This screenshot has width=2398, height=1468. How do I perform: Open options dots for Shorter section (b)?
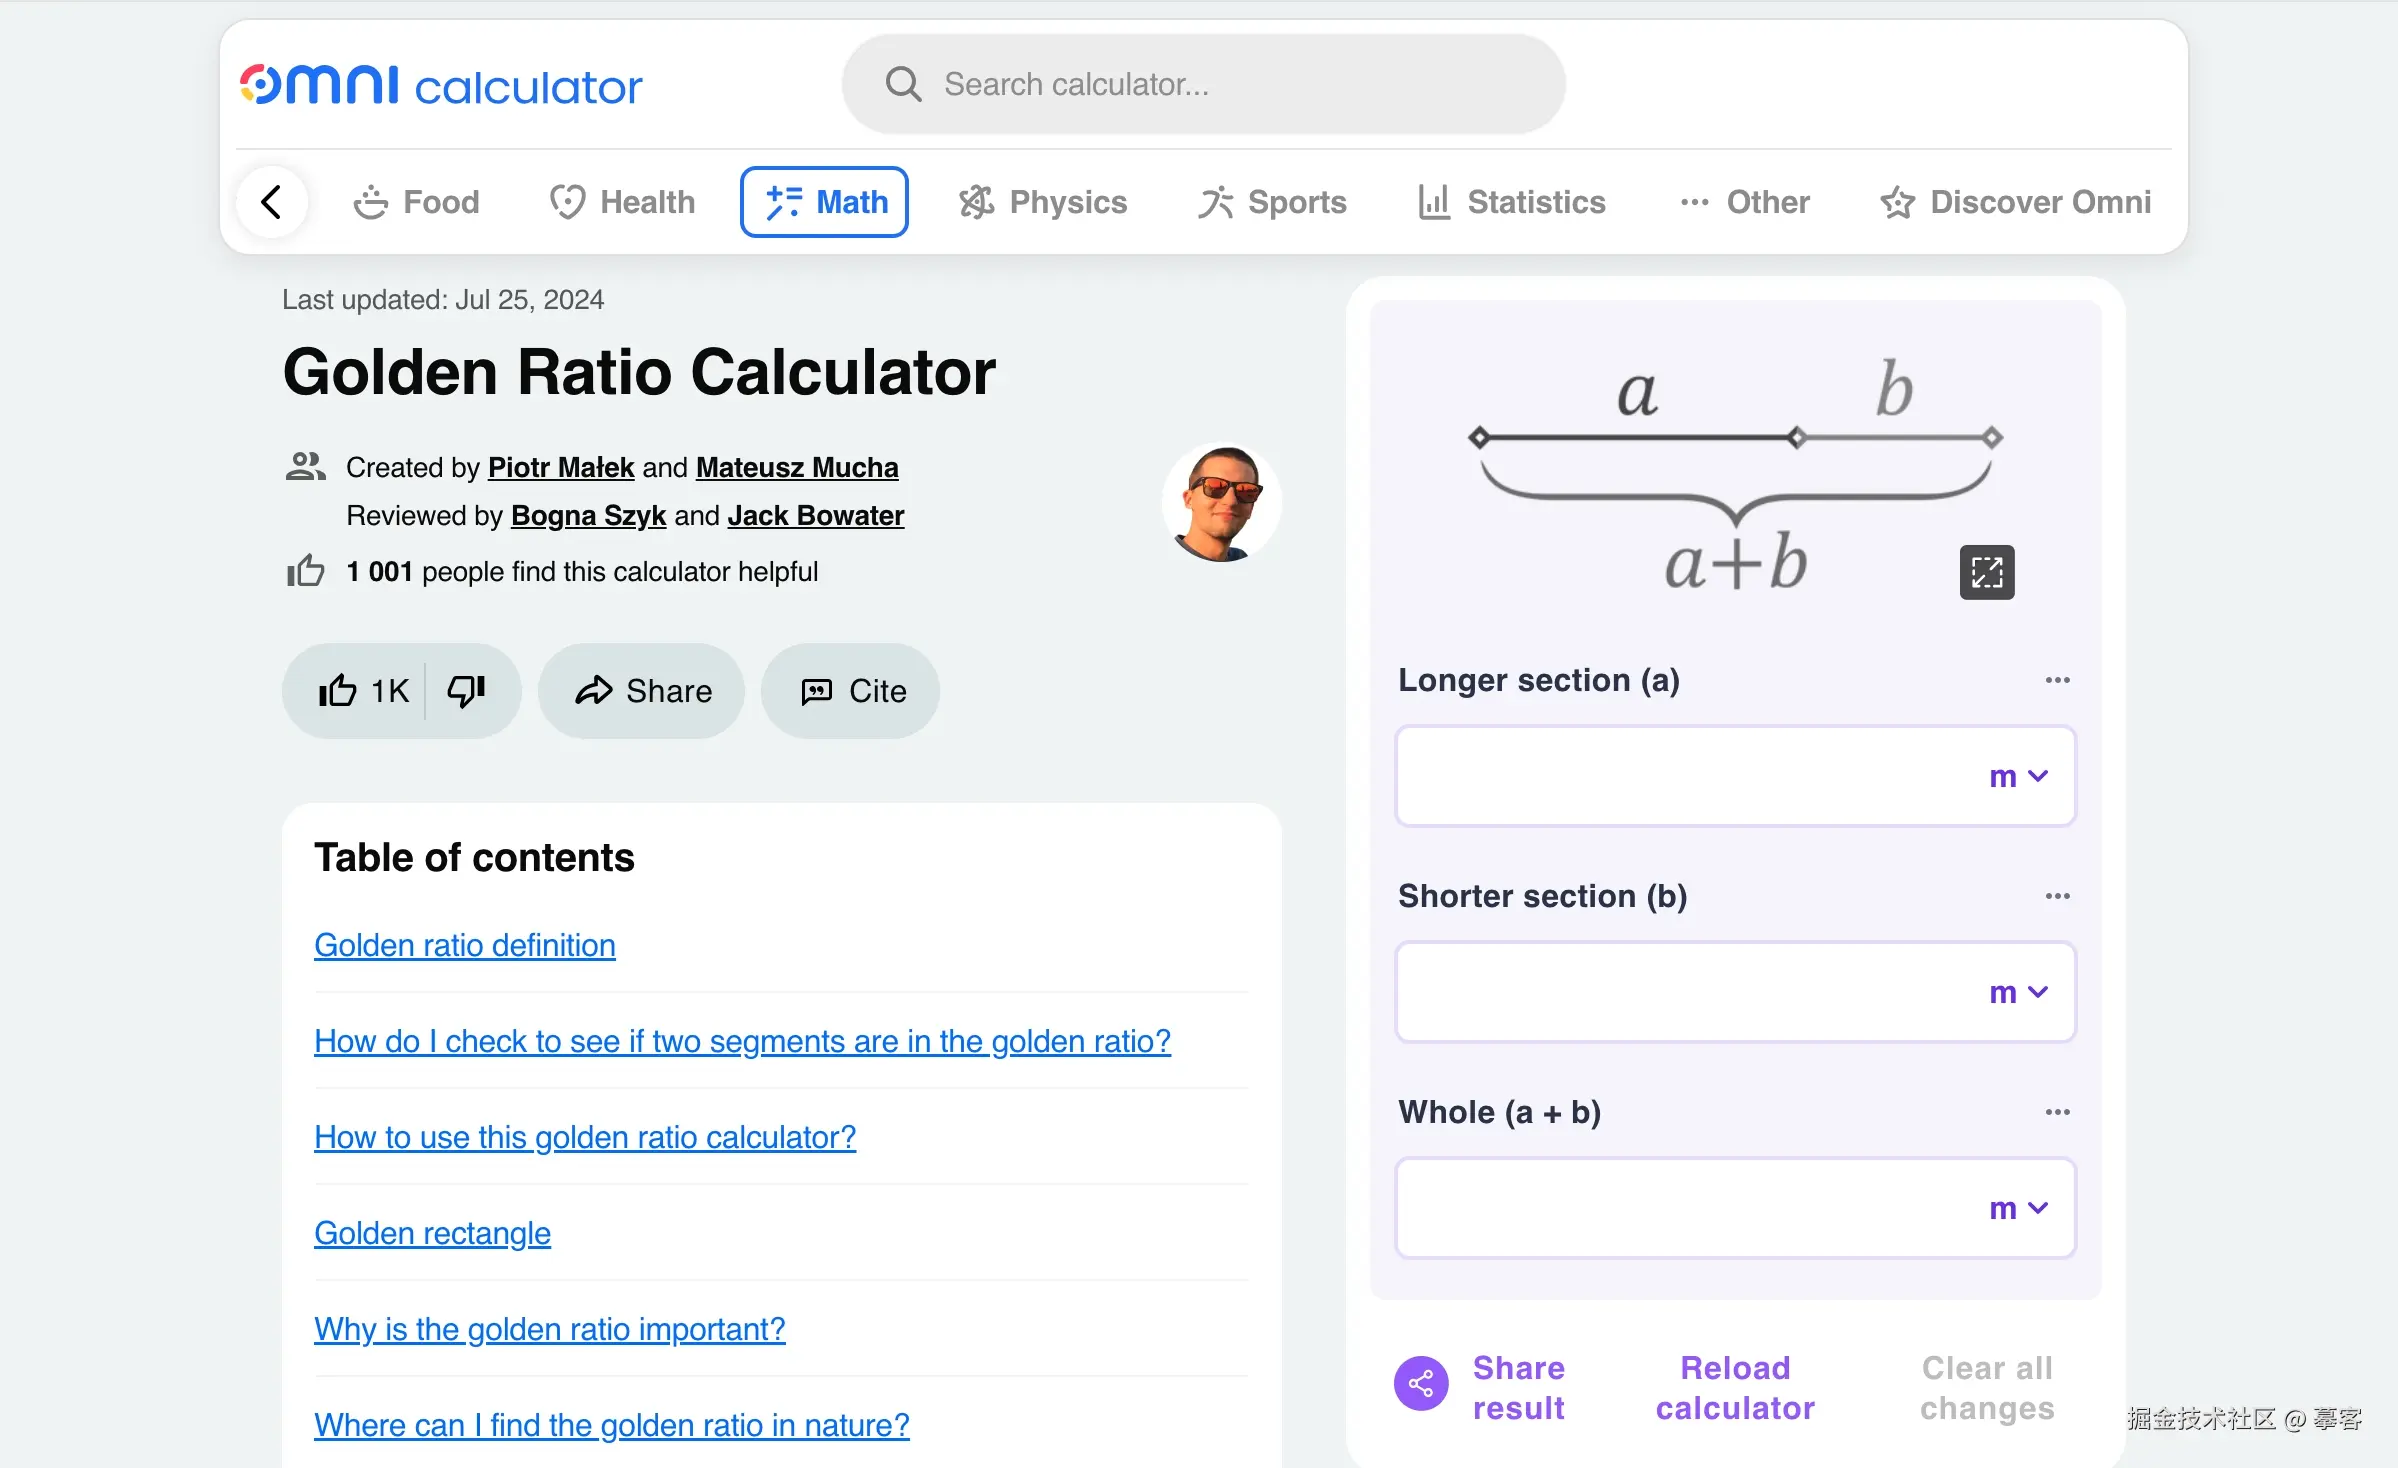(x=2057, y=896)
